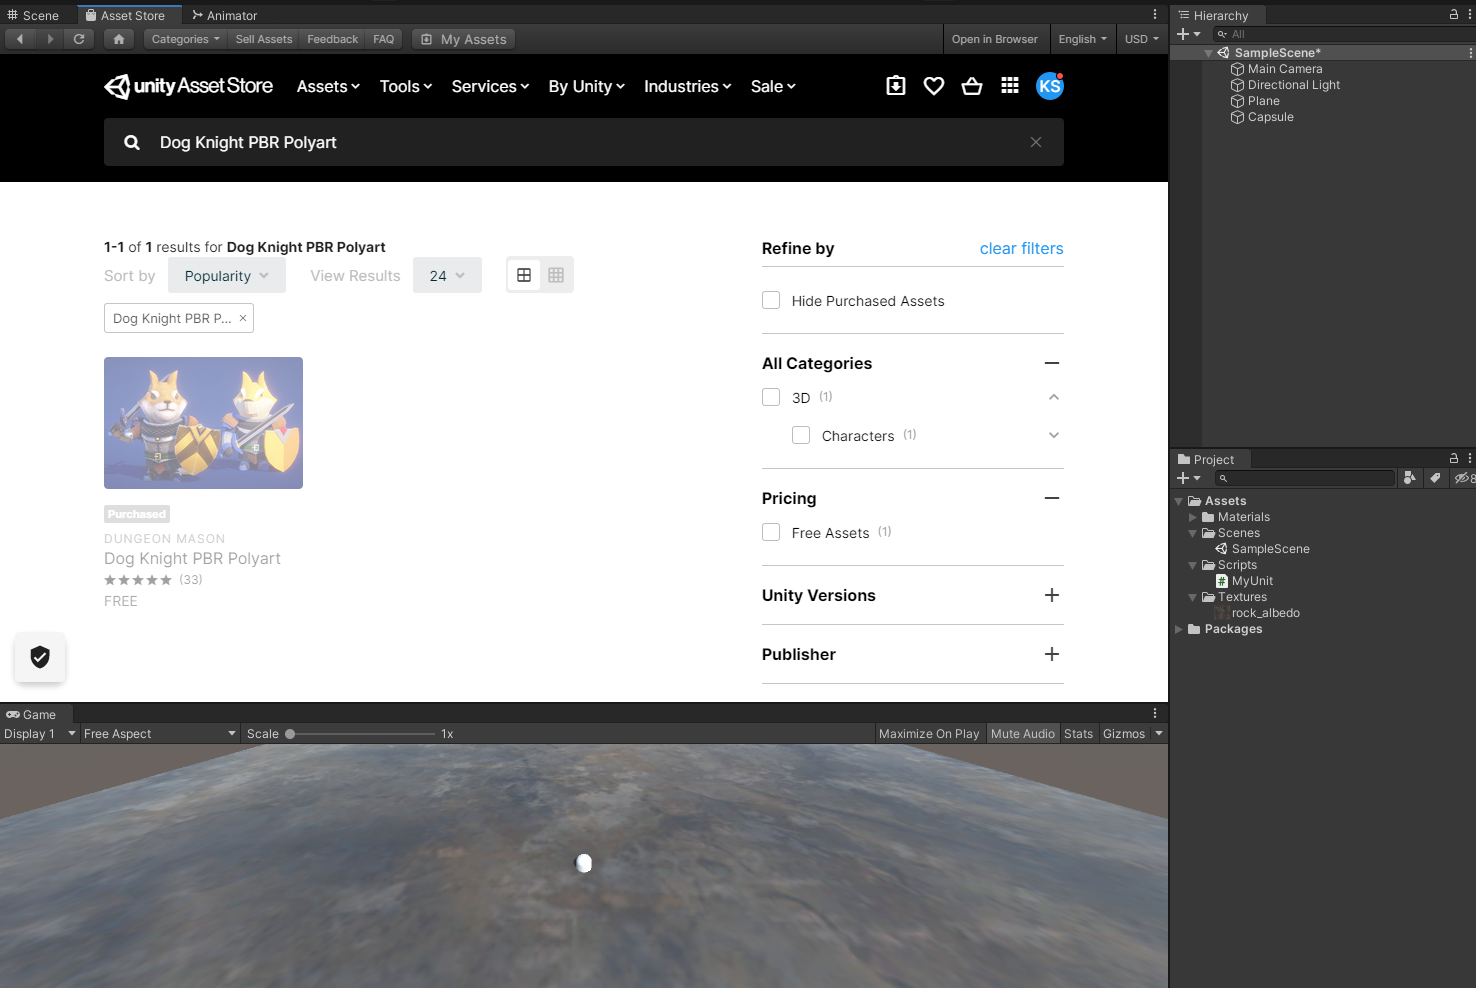1476x988 pixels.
Task: Toggle Mute Audio in Game view
Action: pyautogui.click(x=1023, y=734)
